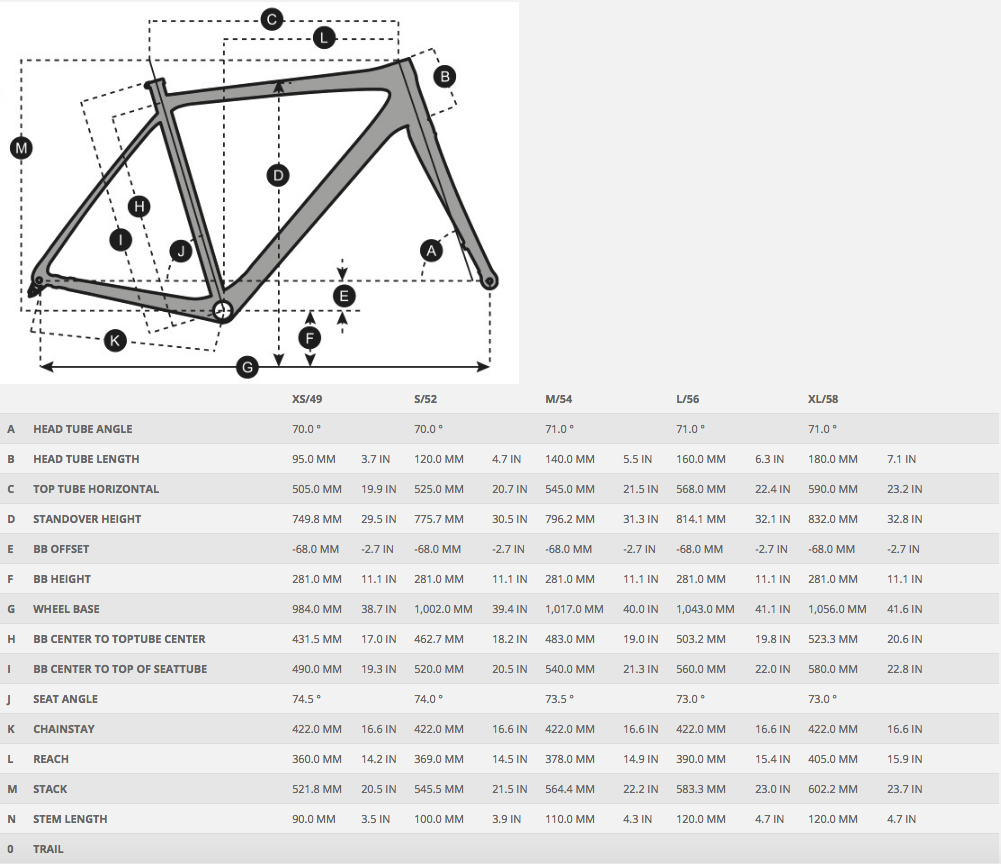The image size is (1001, 864).
Task: Click the bike frame geometry diagram
Action: pos(259,192)
